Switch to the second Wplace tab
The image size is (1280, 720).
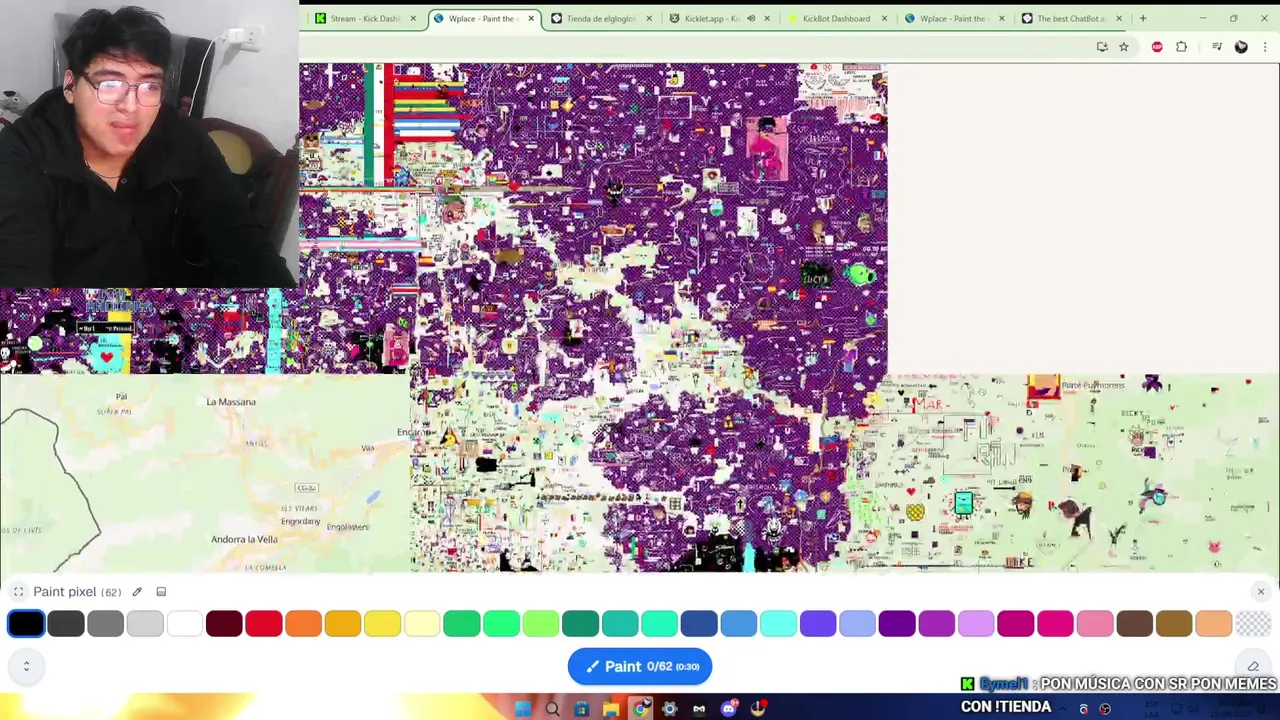[952, 18]
